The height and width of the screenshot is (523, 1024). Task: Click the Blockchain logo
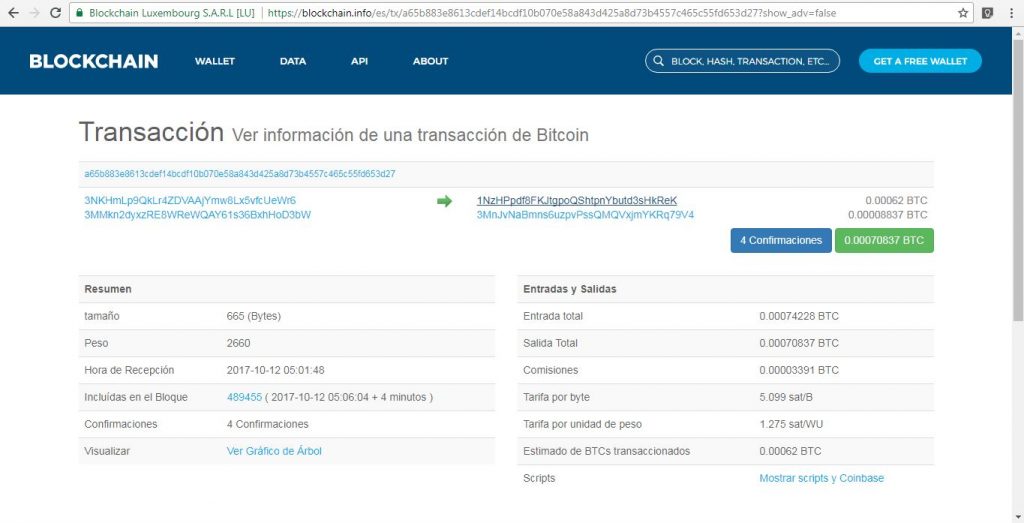coord(93,61)
